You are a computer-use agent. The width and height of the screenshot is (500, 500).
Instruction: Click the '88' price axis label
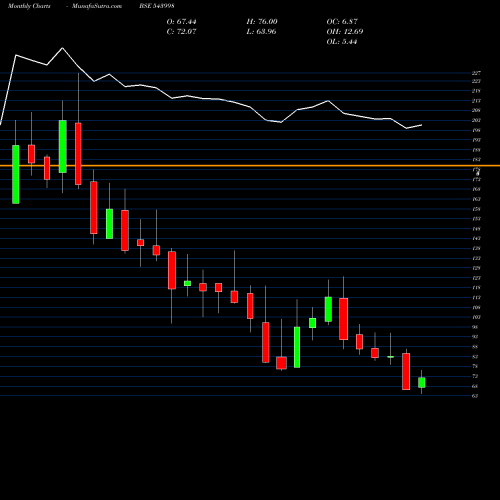tap(475, 347)
